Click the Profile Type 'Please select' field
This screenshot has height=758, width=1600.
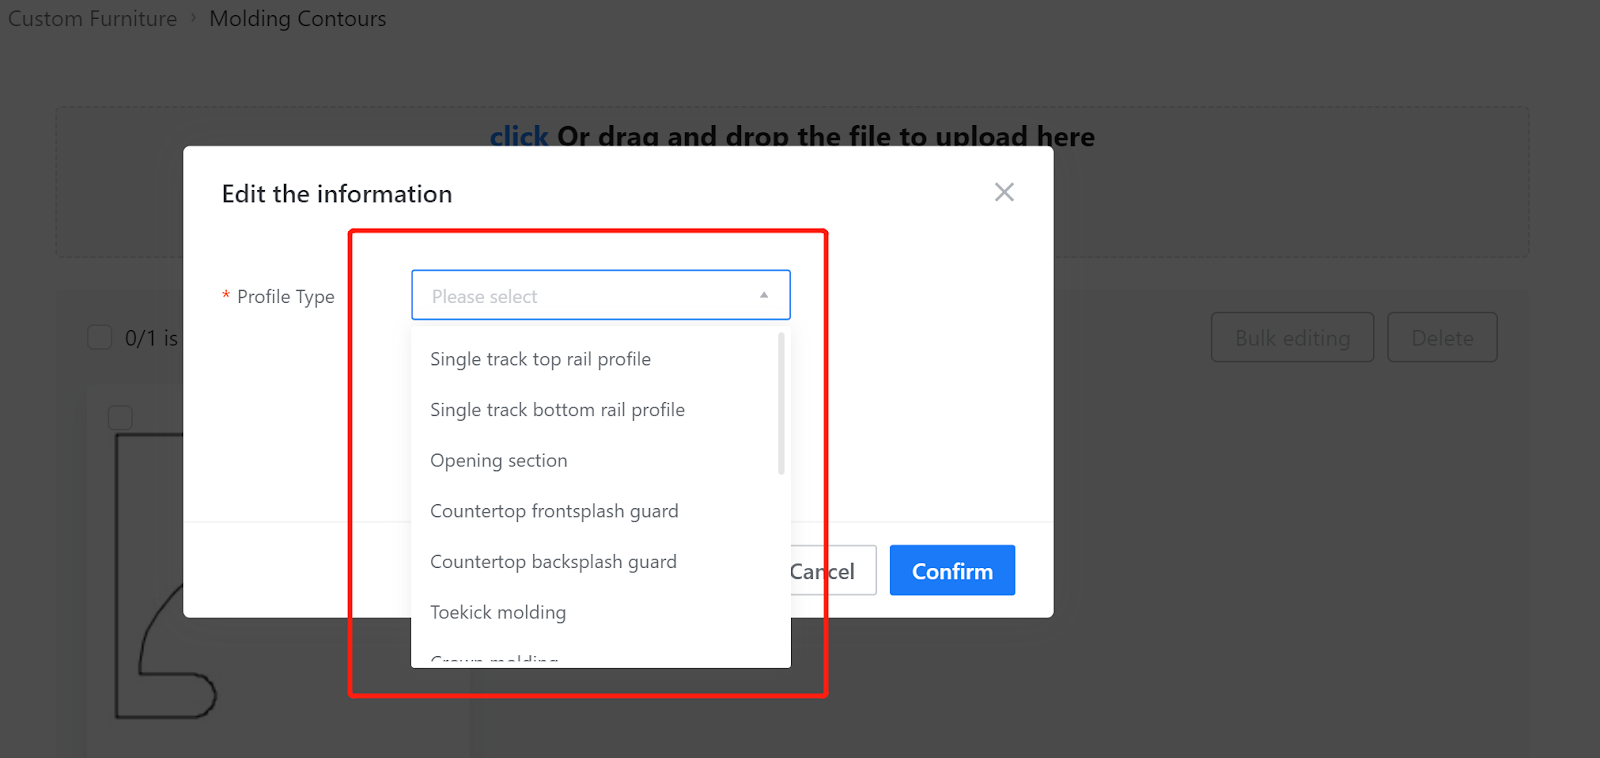[x=585, y=296]
